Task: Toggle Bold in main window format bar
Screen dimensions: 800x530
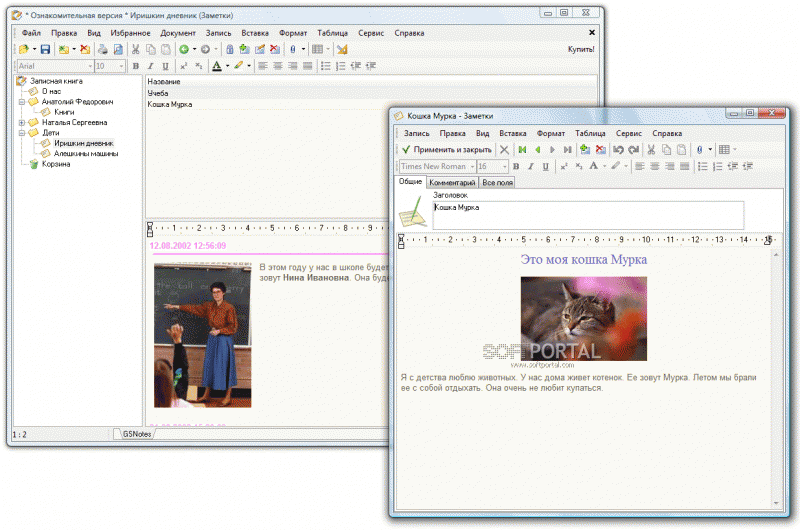Action: tap(136, 66)
